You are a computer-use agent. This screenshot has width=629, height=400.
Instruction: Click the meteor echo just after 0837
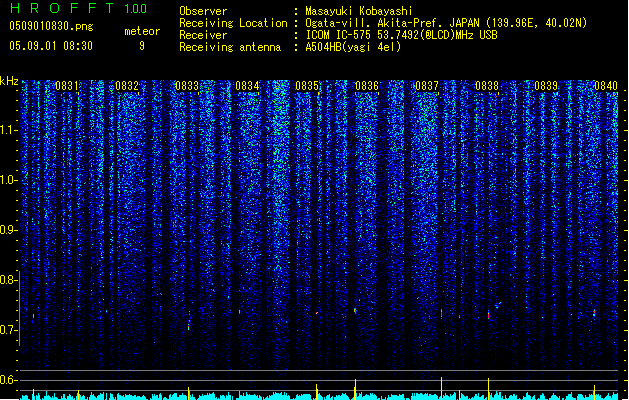click(442, 313)
